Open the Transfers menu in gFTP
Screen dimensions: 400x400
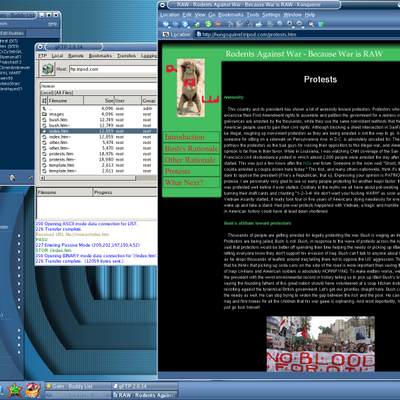(126, 56)
